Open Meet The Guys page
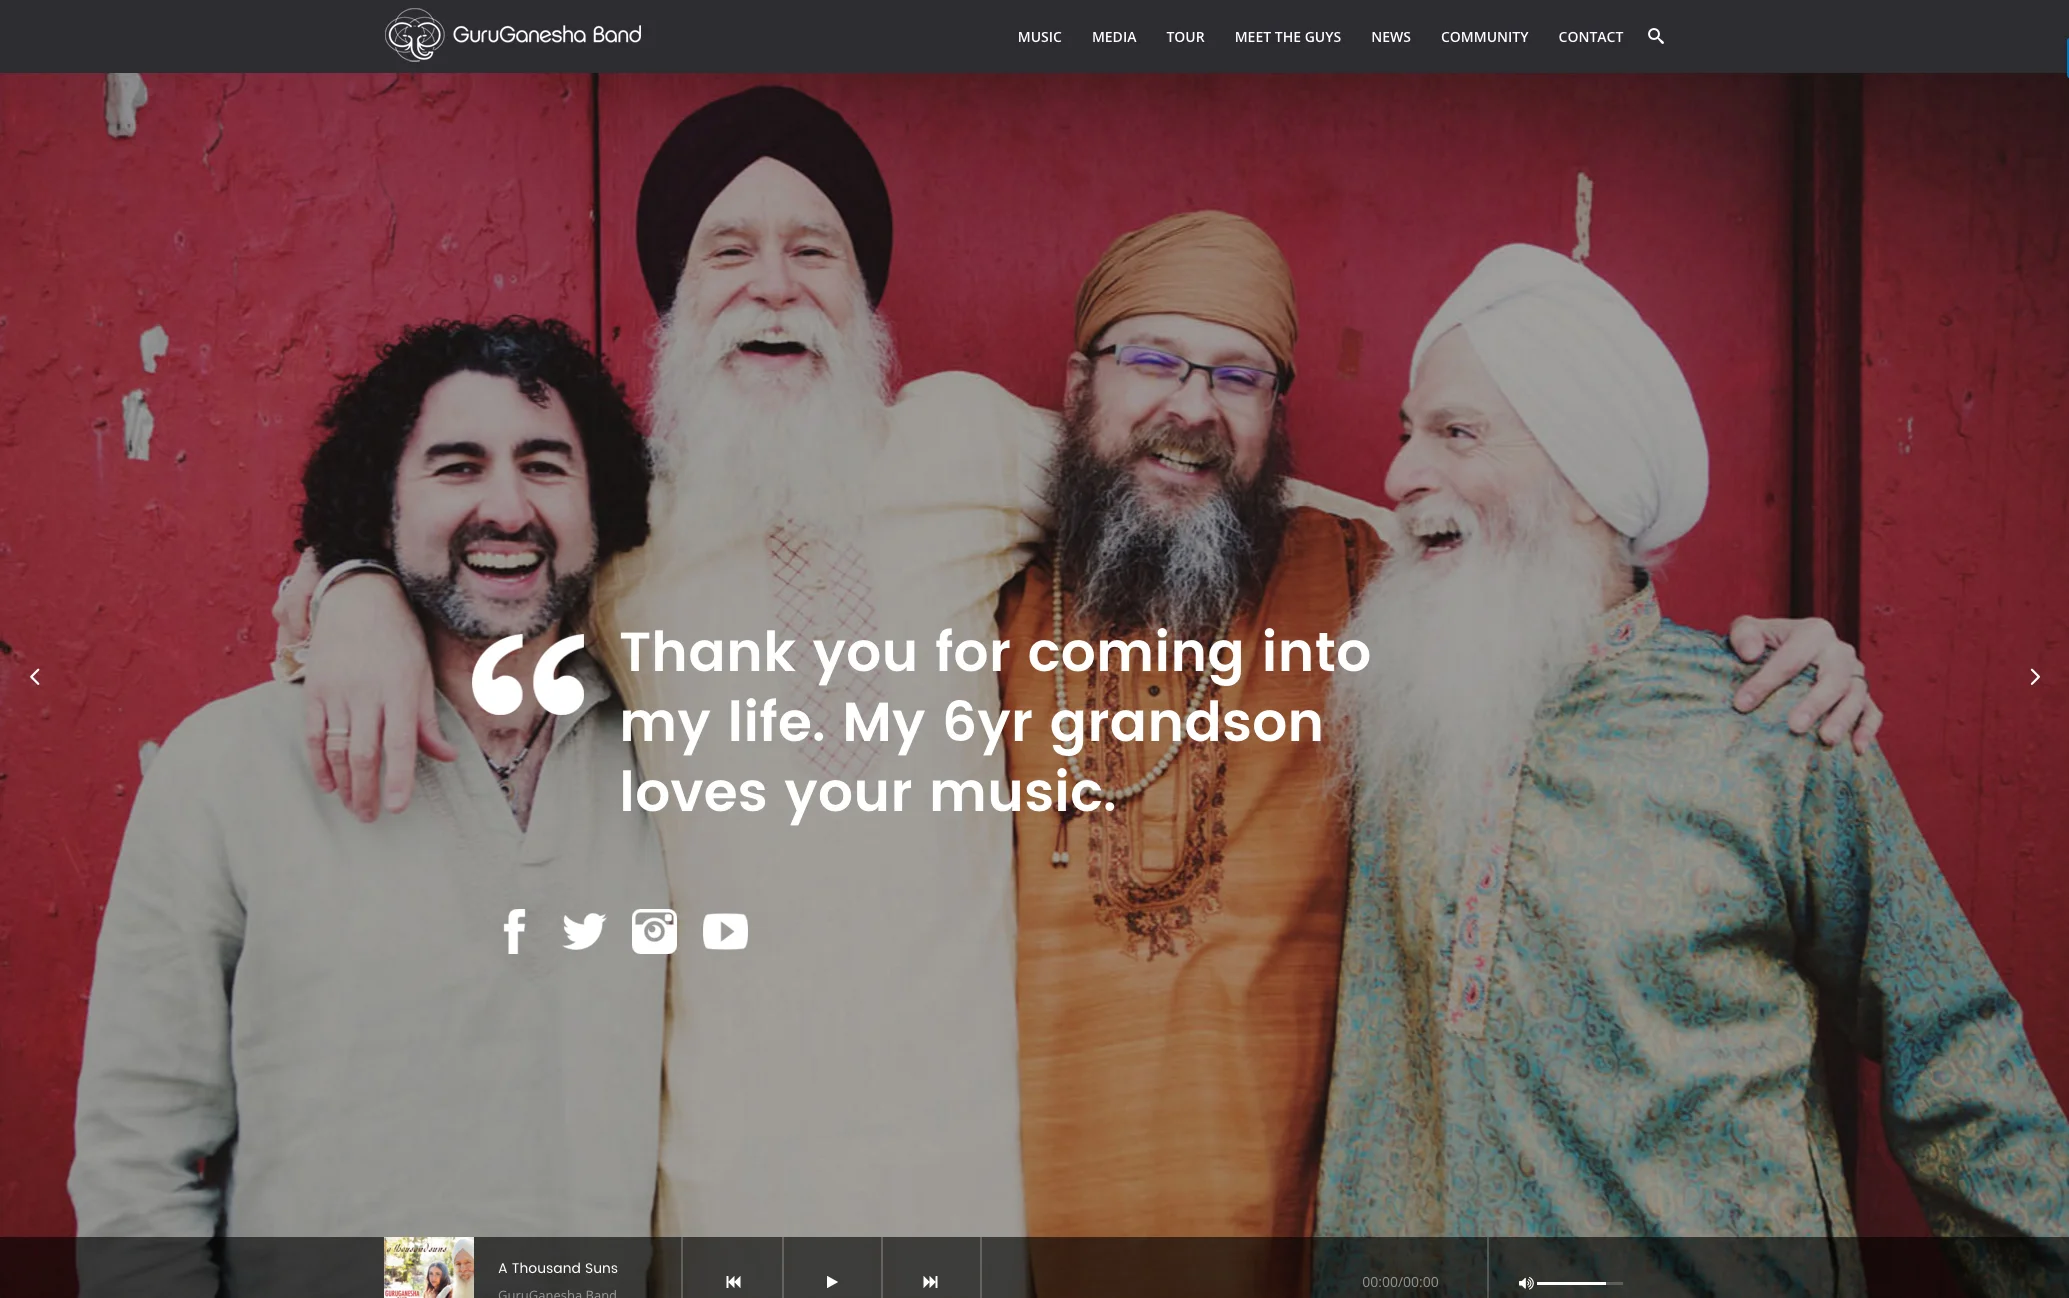The width and height of the screenshot is (2069, 1298). [1287, 37]
